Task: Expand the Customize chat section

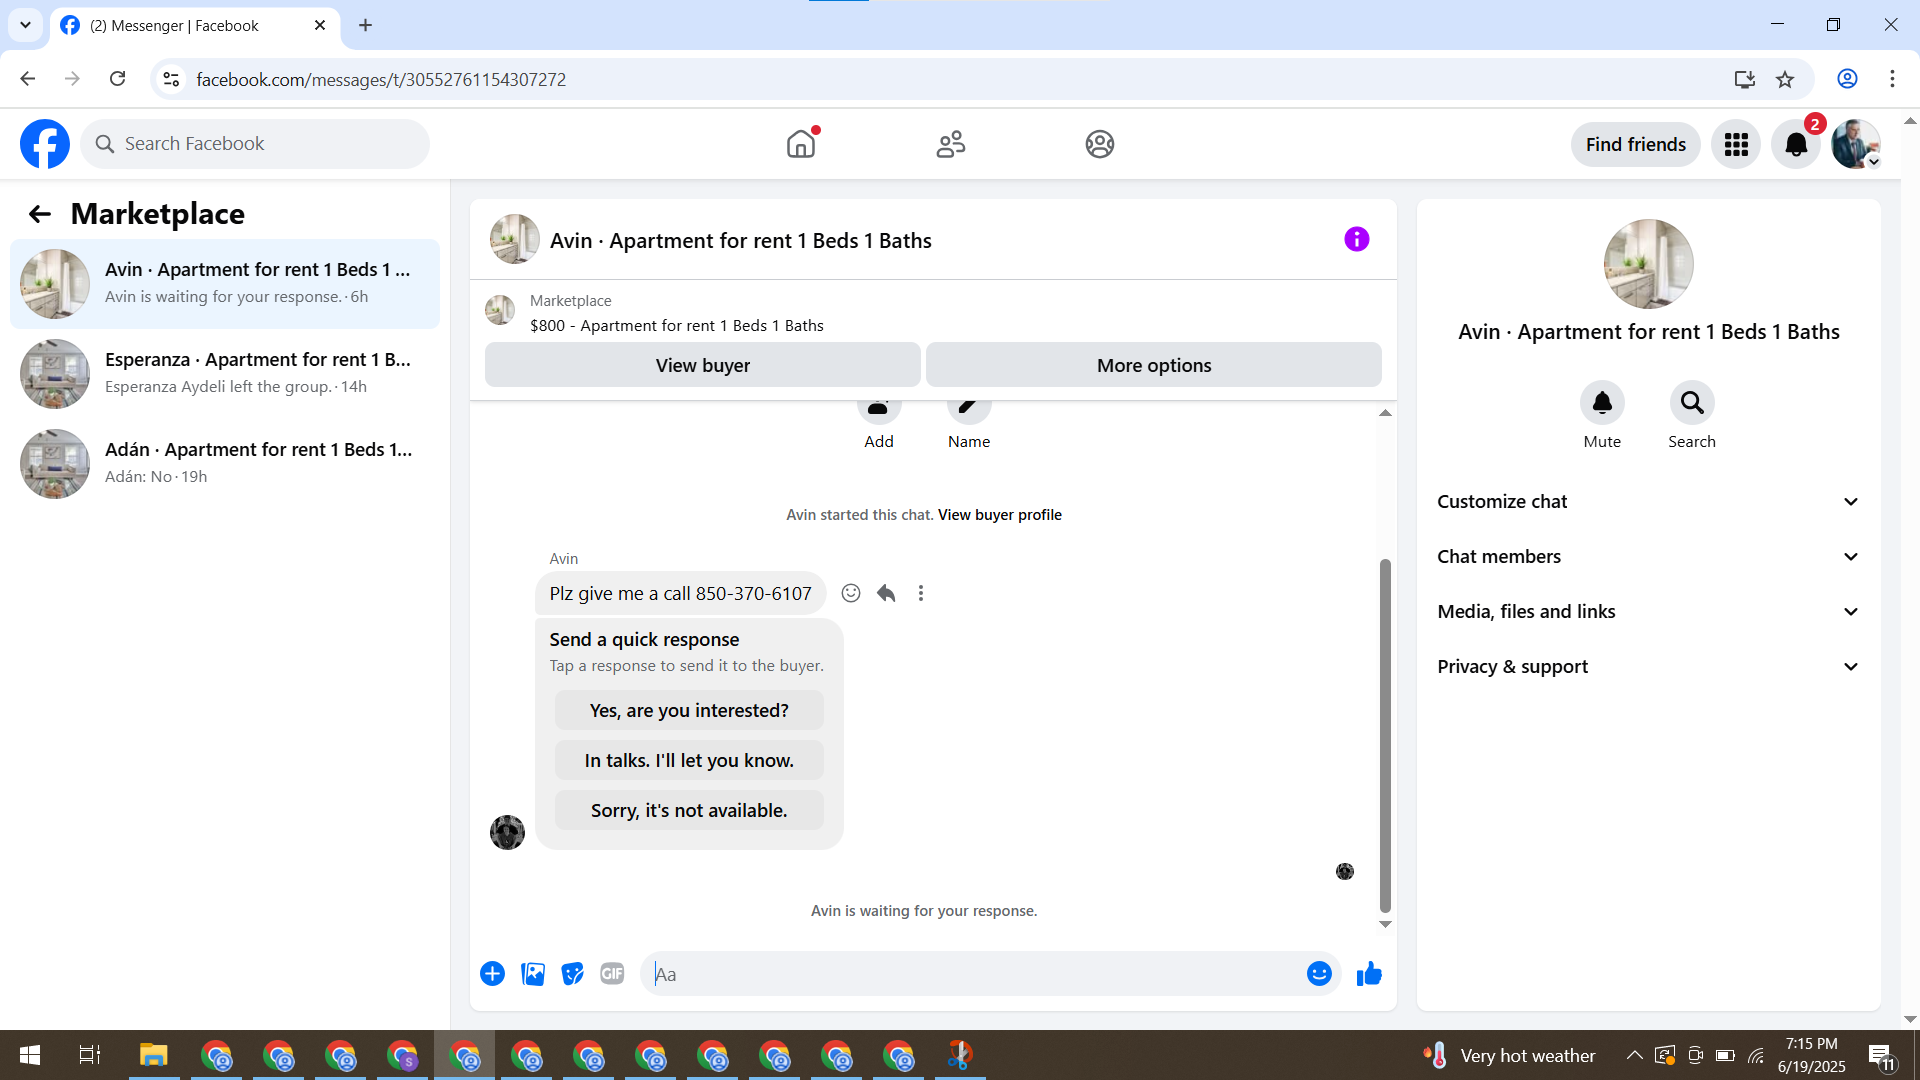Action: click(1648, 502)
